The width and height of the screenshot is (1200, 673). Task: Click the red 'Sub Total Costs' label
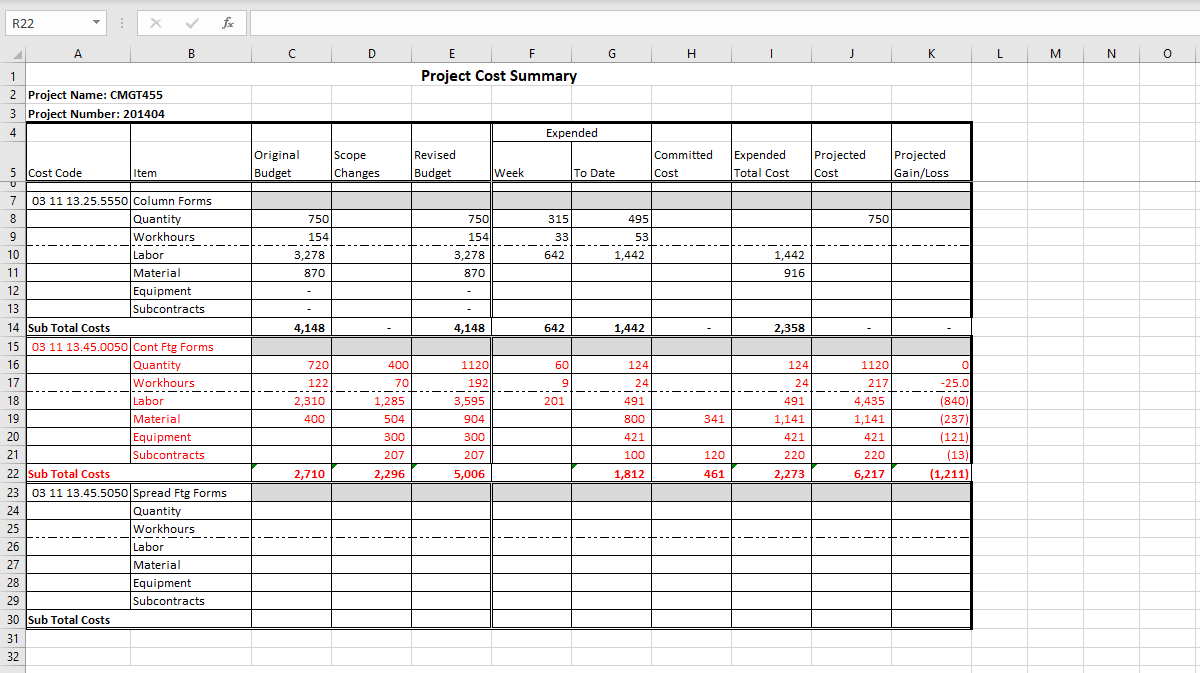click(69, 473)
